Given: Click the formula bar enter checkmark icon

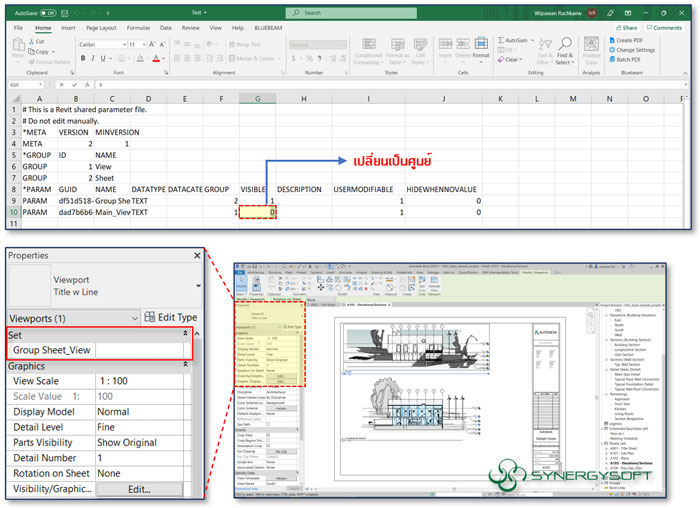Looking at the screenshot, I should click(x=75, y=84).
